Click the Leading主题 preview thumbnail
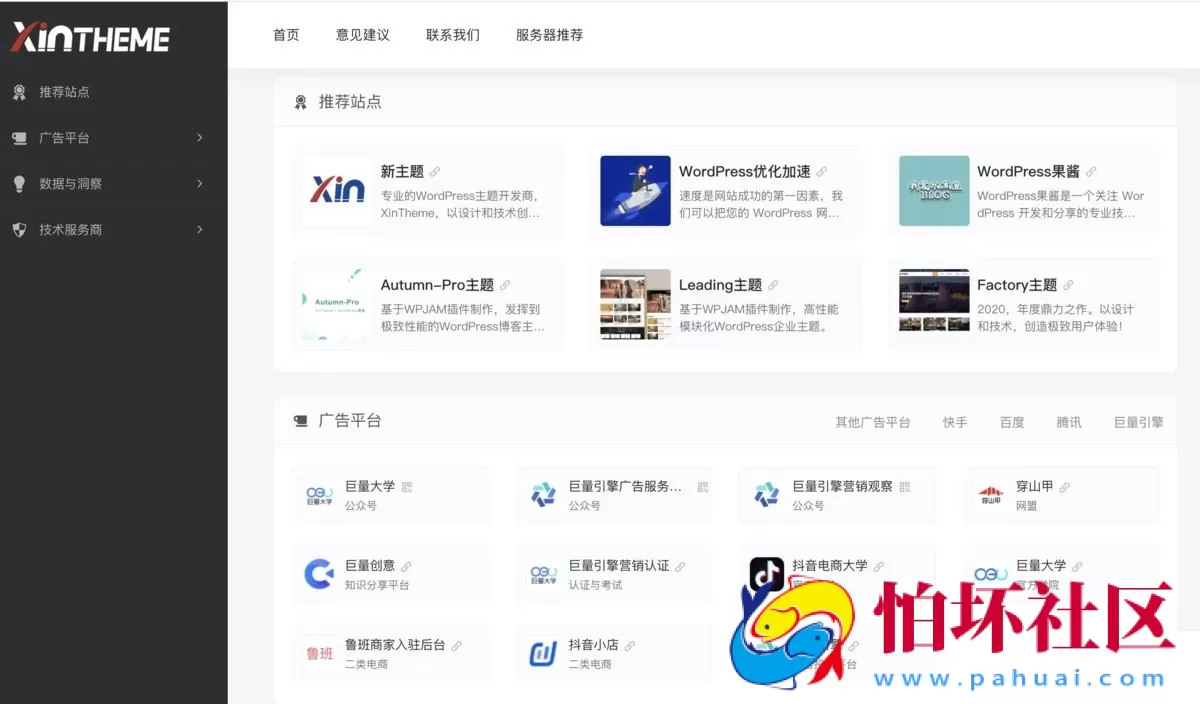The width and height of the screenshot is (1200, 704). [634, 303]
